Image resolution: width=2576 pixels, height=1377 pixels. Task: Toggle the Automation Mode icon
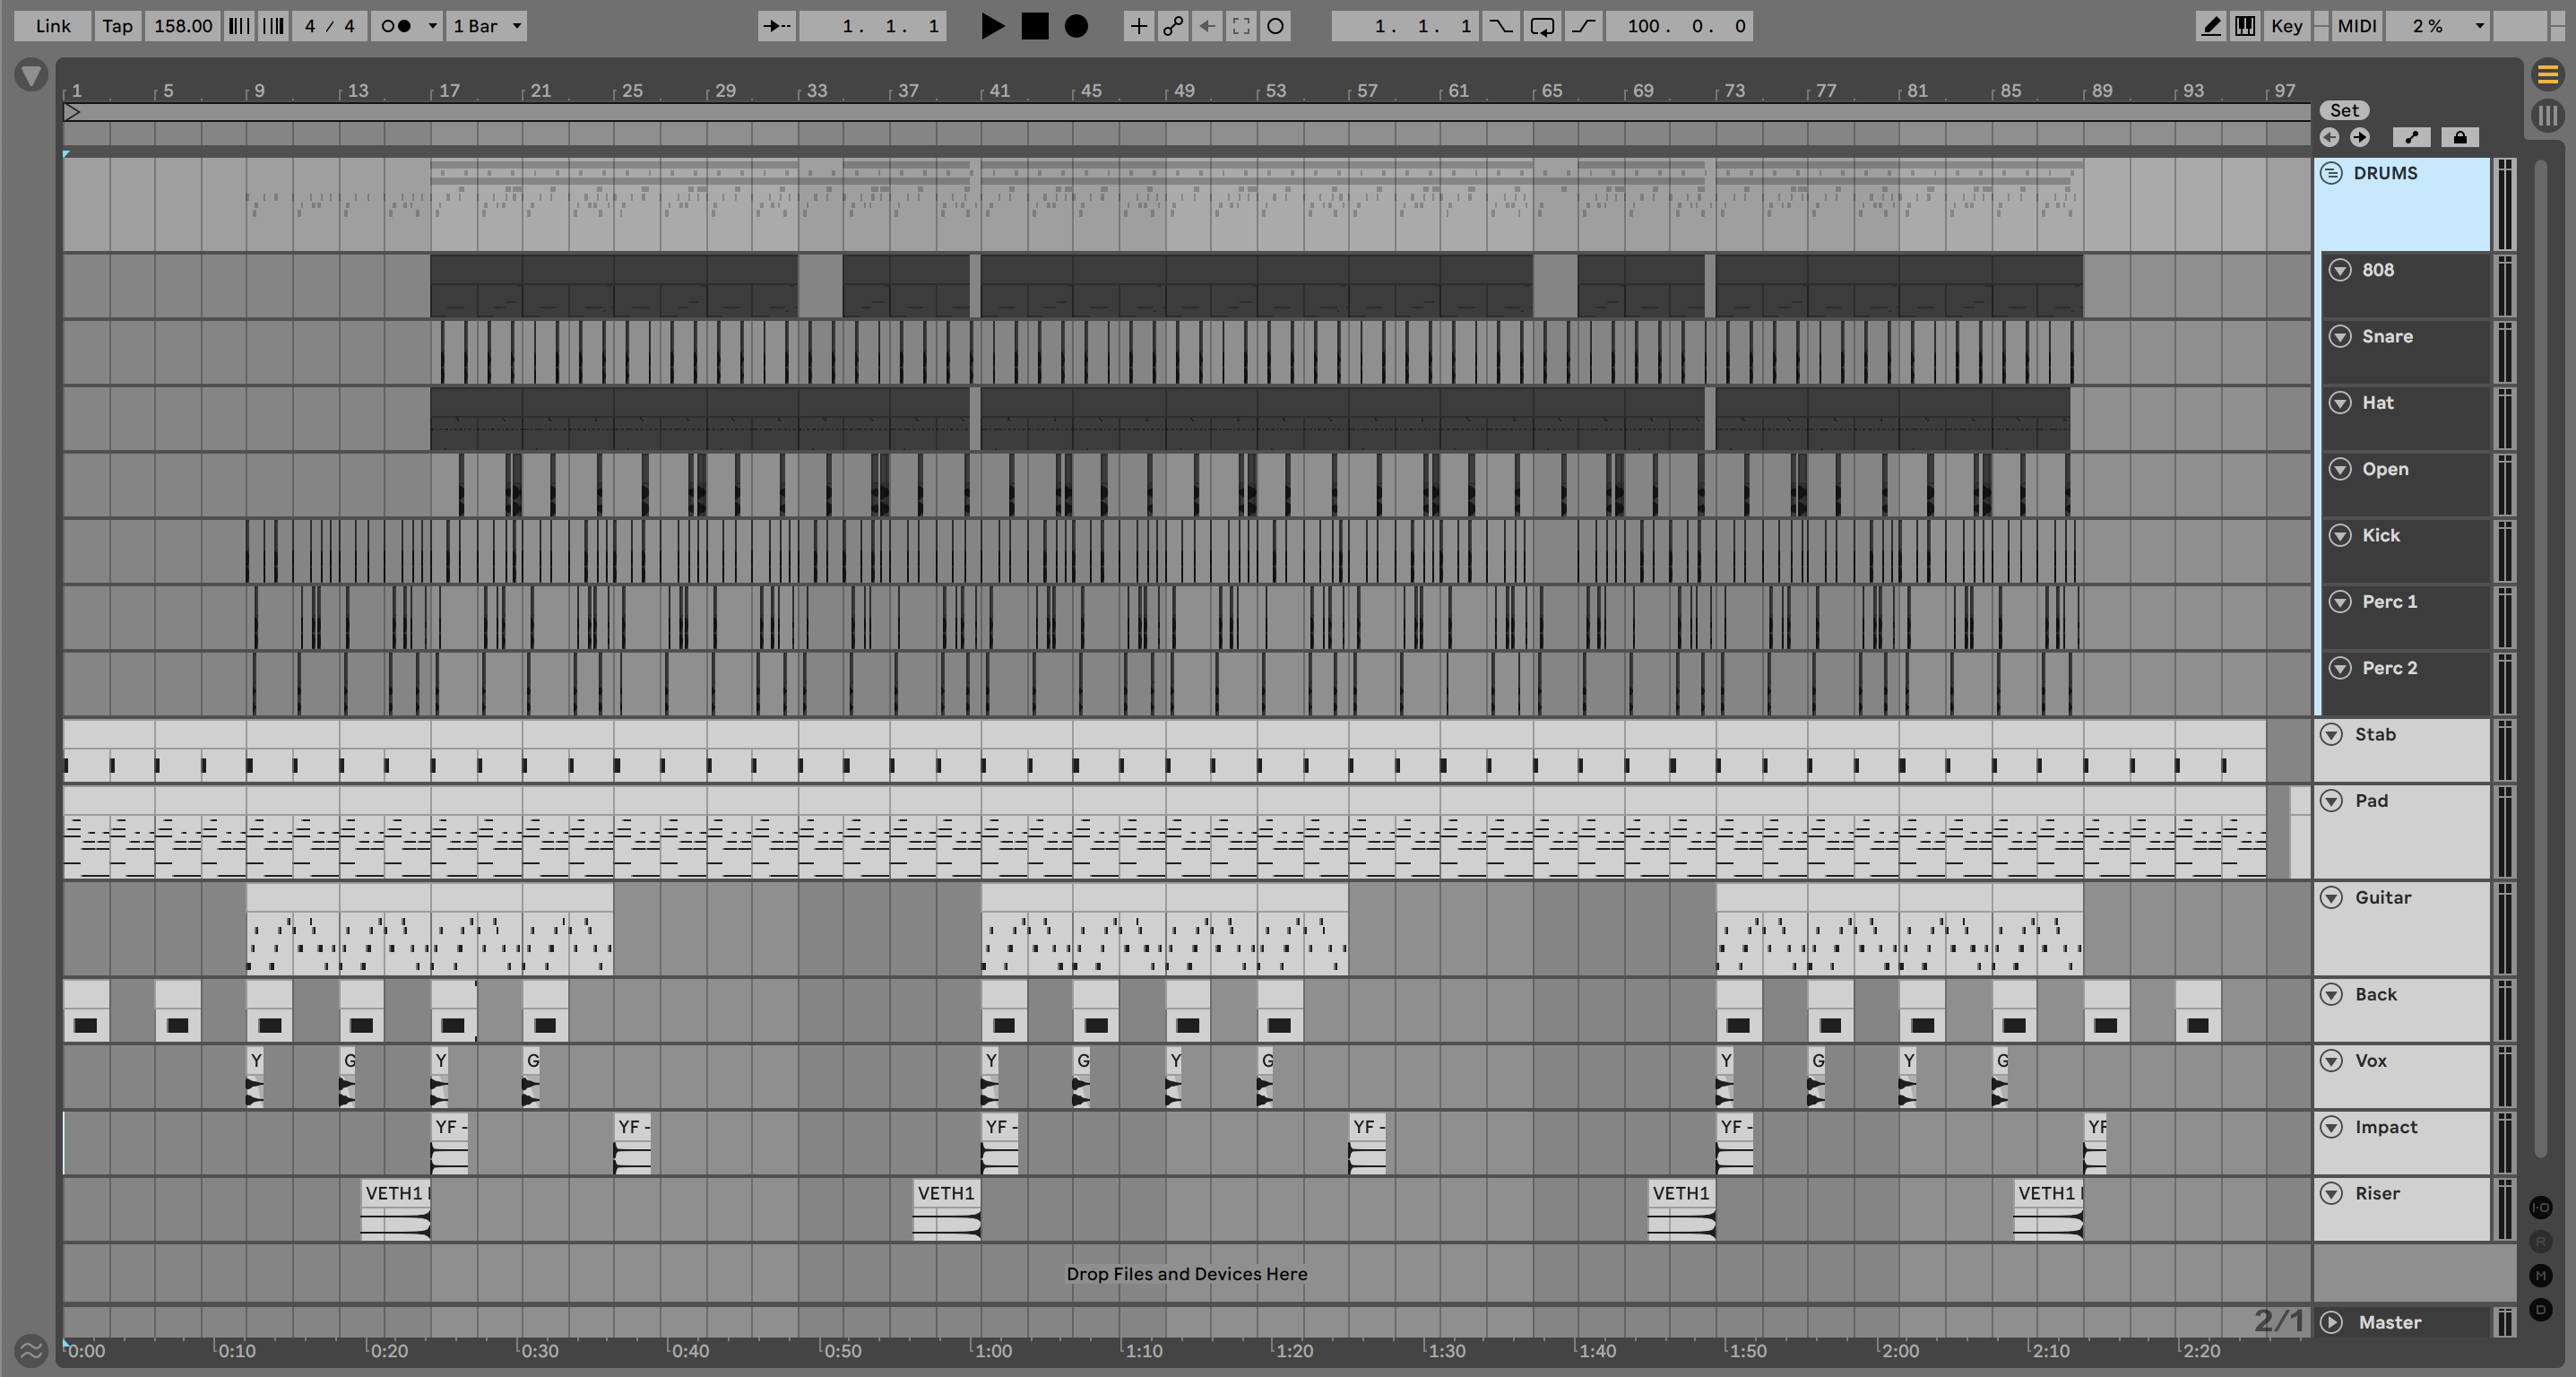pos(2411,137)
